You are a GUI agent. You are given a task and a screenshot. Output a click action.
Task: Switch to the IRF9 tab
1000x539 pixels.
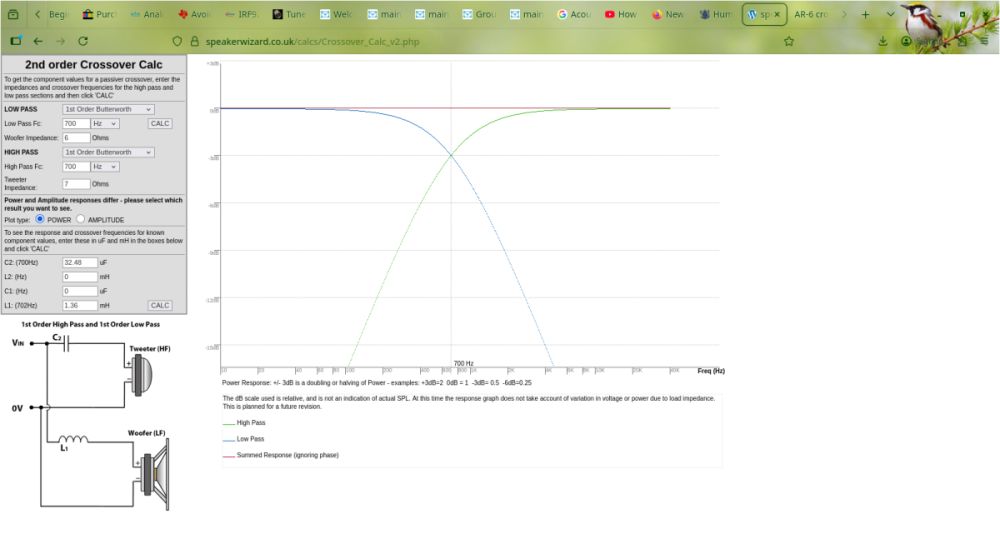pyautogui.click(x=242, y=14)
